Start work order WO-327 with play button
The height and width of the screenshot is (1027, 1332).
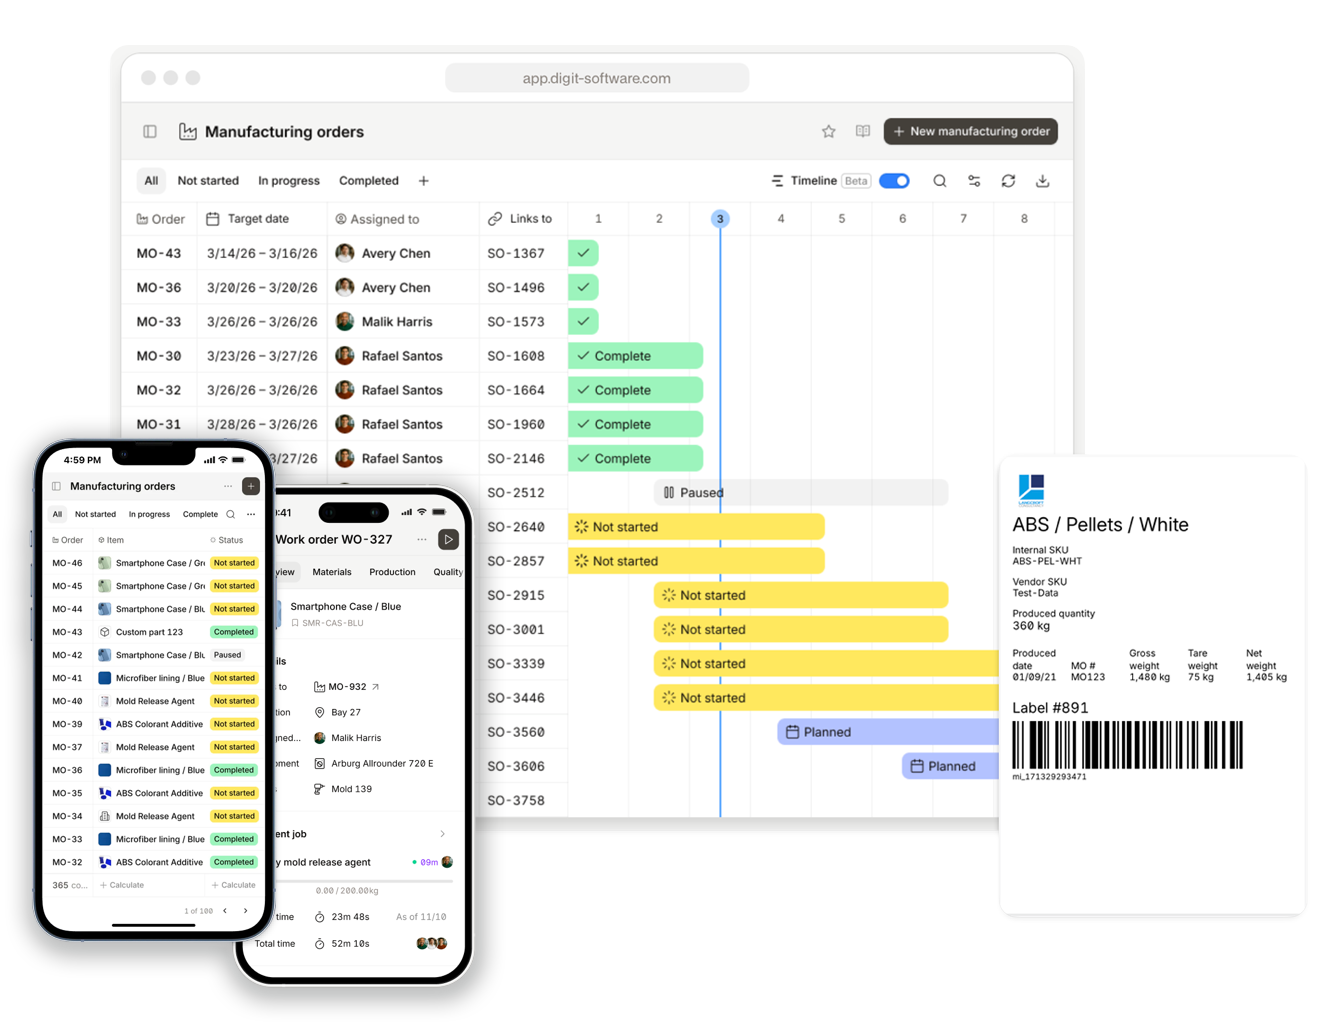pos(448,539)
